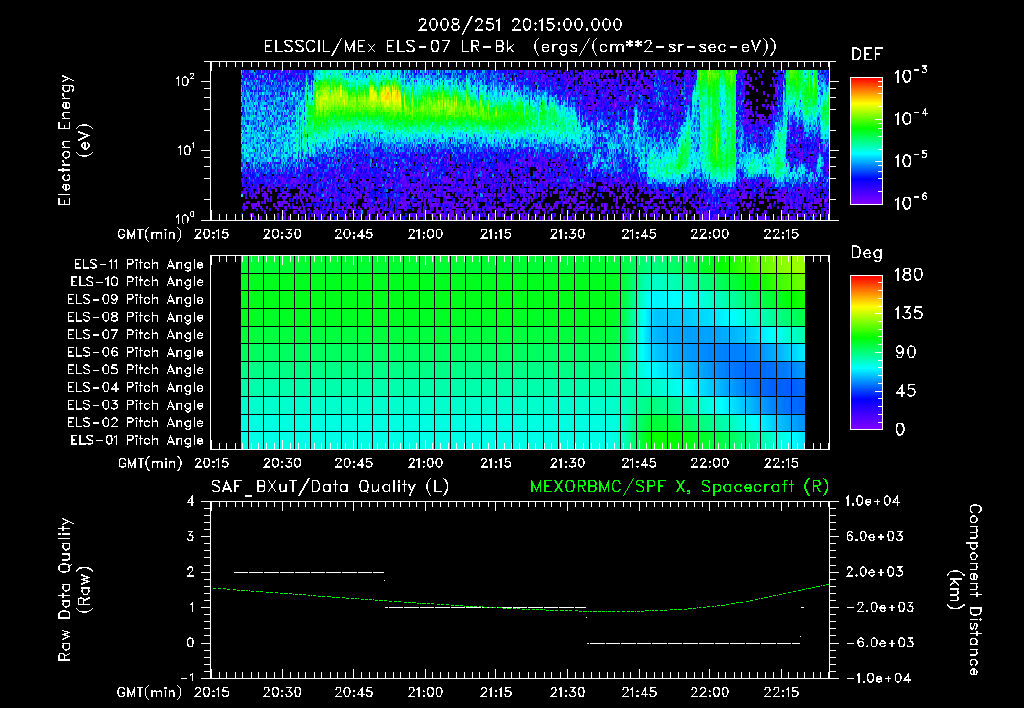Click the date title 2008/251 20:15:00.000
Image resolution: width=1024 pixels, height=708 pixels.
coord(520,25)
